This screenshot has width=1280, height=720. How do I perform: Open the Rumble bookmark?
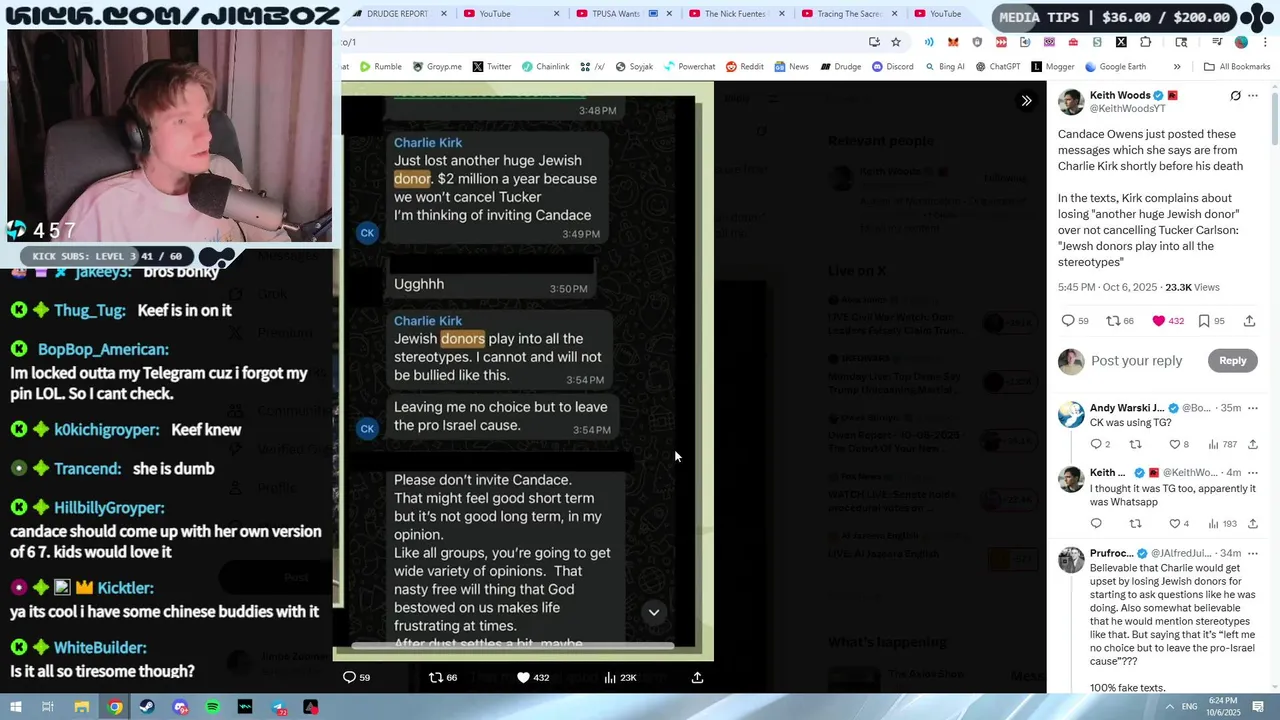[x=381, y=67]
